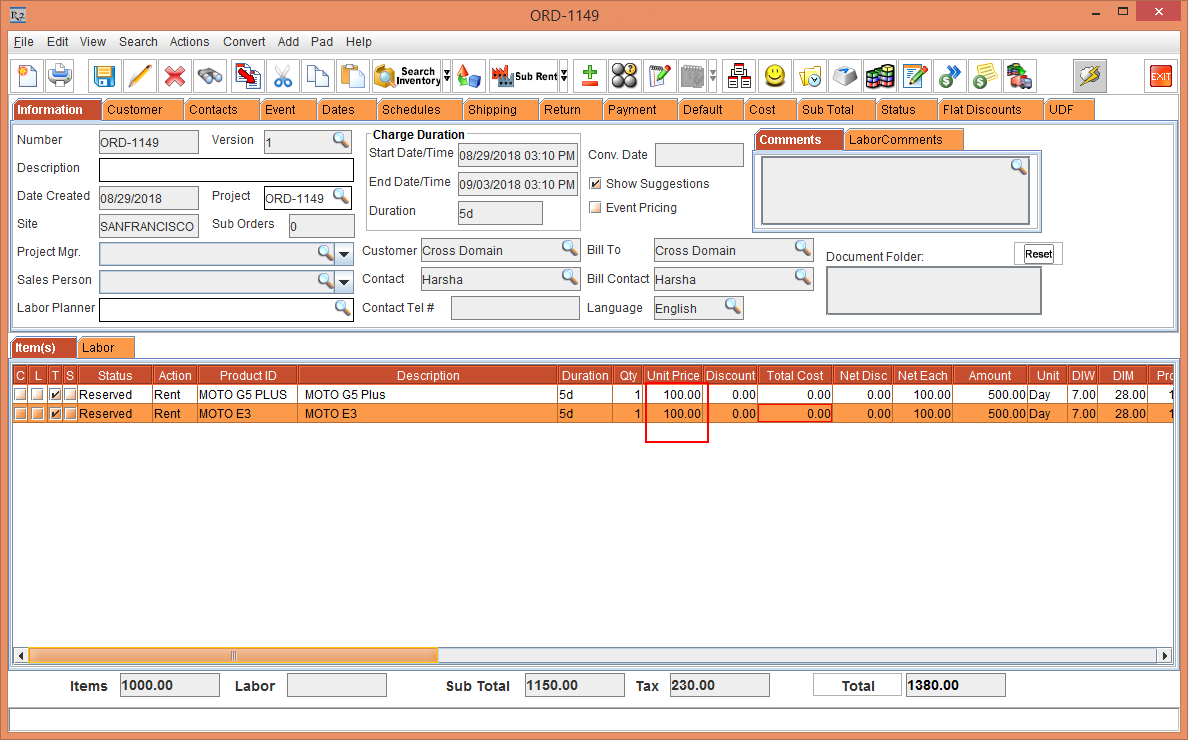Image resolution: width=1188 pixels, height=740 pixels.
Task: Click the scissors cut icon
Action: coord(283,76)
